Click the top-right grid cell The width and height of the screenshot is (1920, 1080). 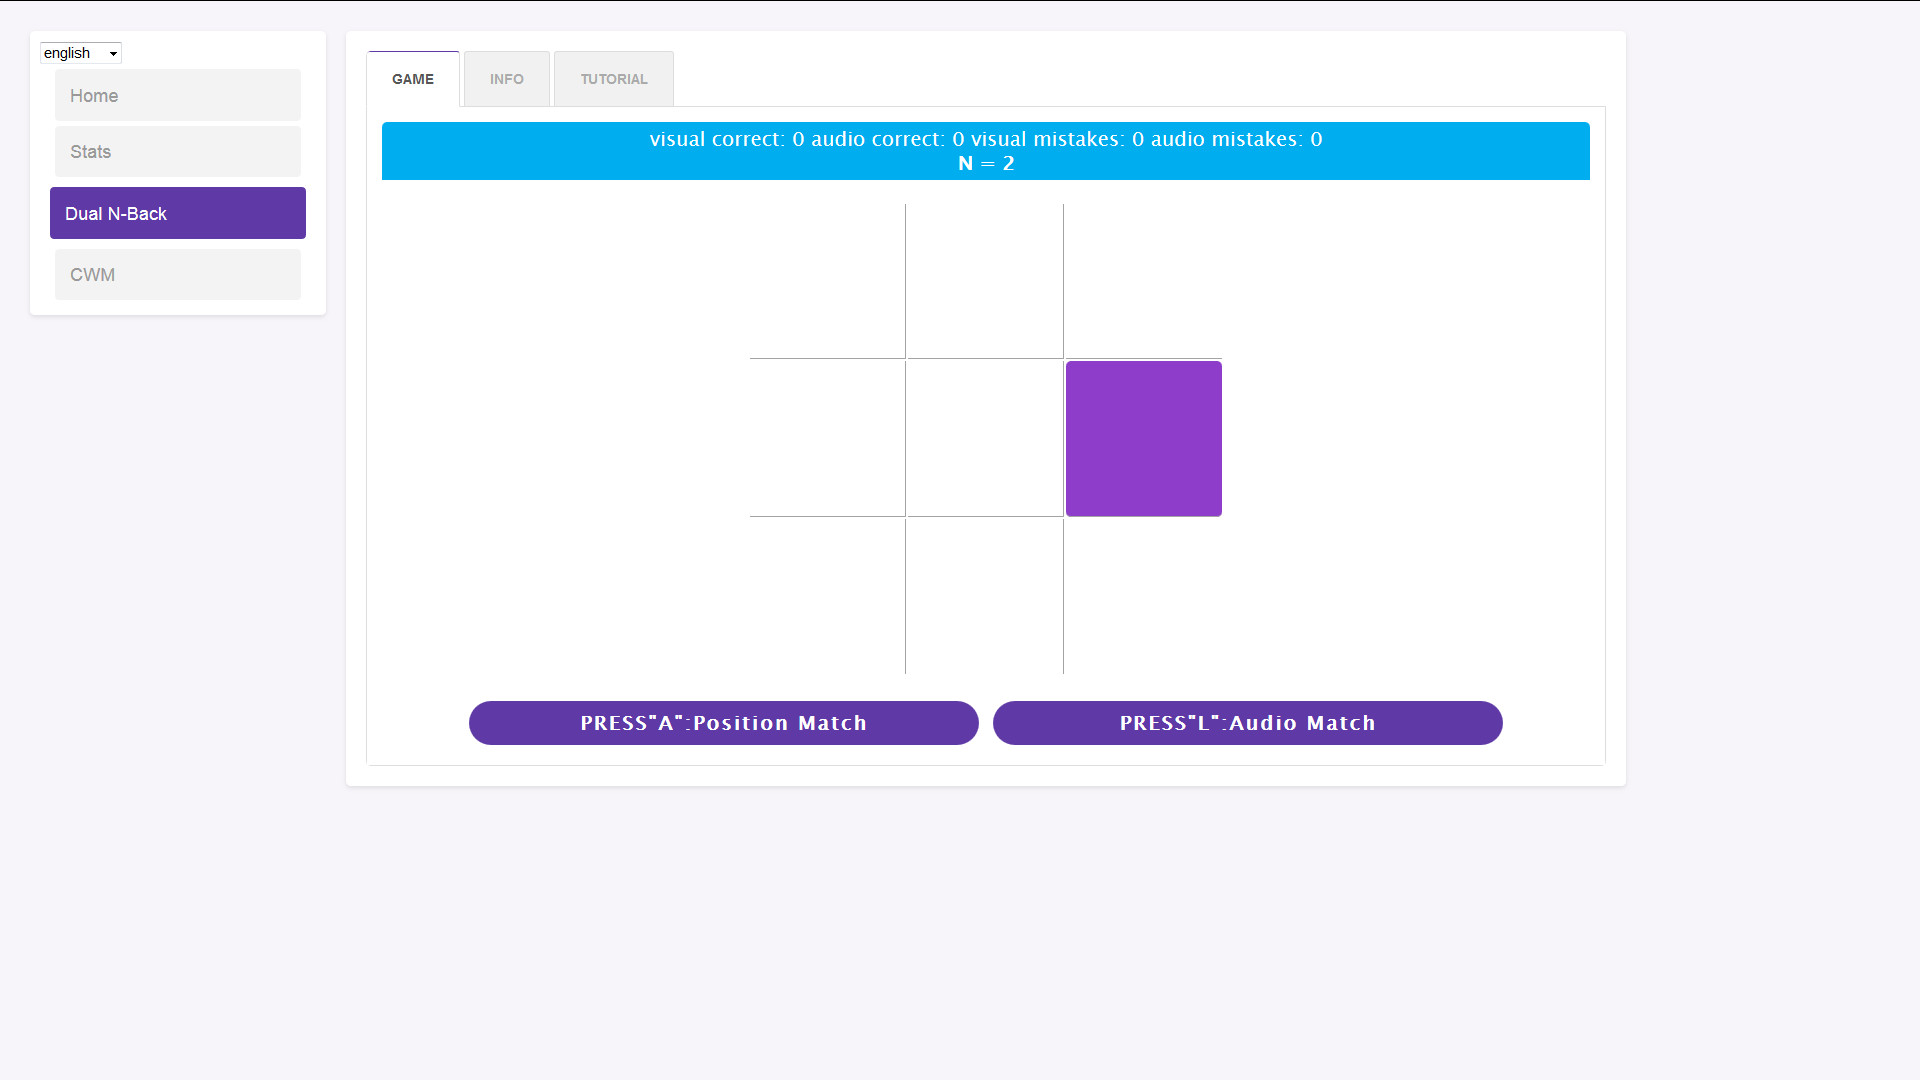[x=1143, y=281]
